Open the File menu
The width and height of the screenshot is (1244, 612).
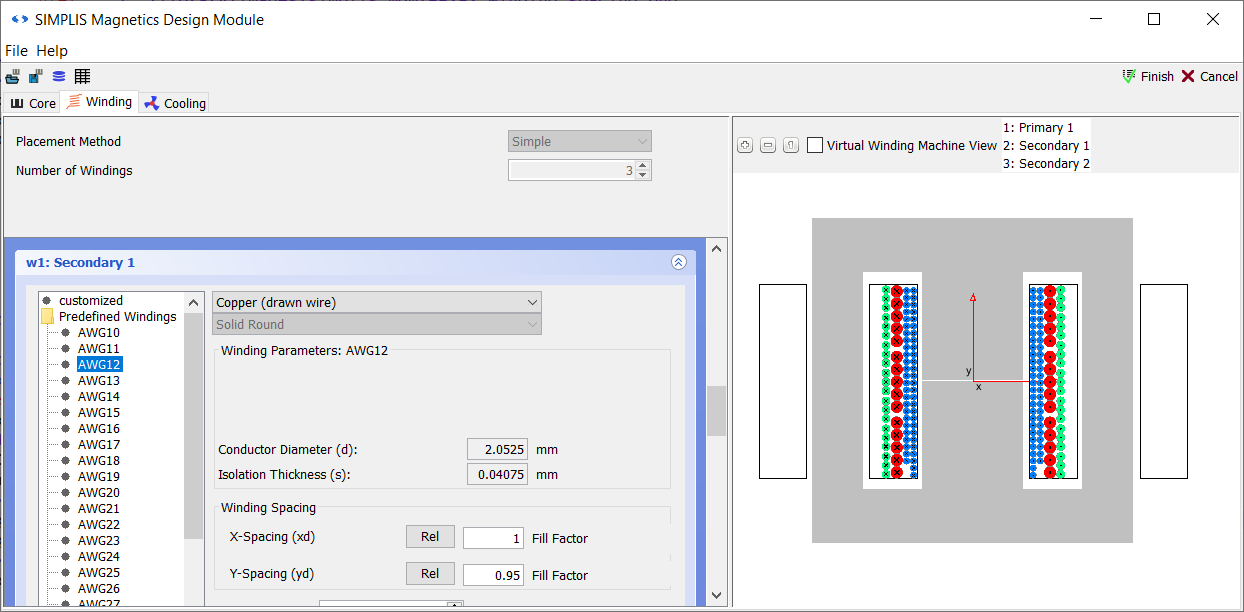point(17,51)
